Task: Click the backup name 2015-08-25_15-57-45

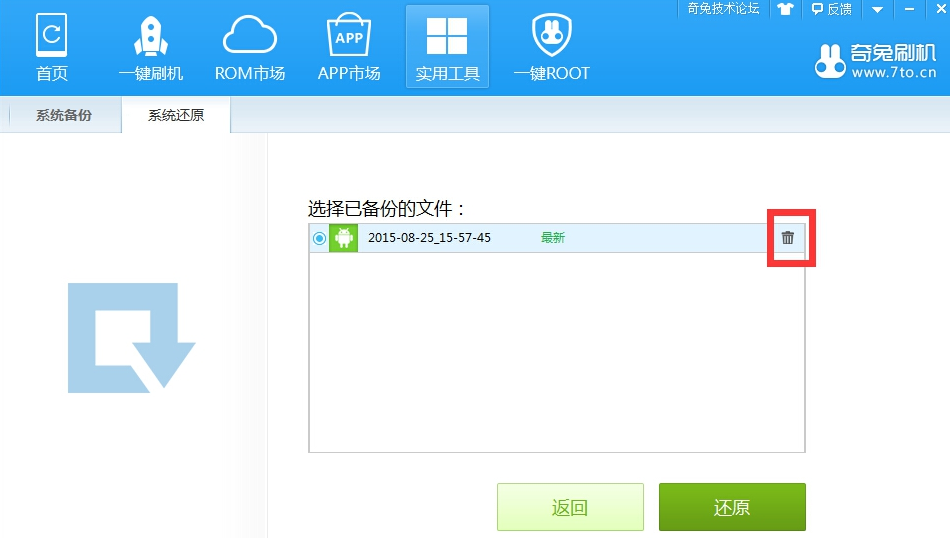Action: [x=429, y=237]
